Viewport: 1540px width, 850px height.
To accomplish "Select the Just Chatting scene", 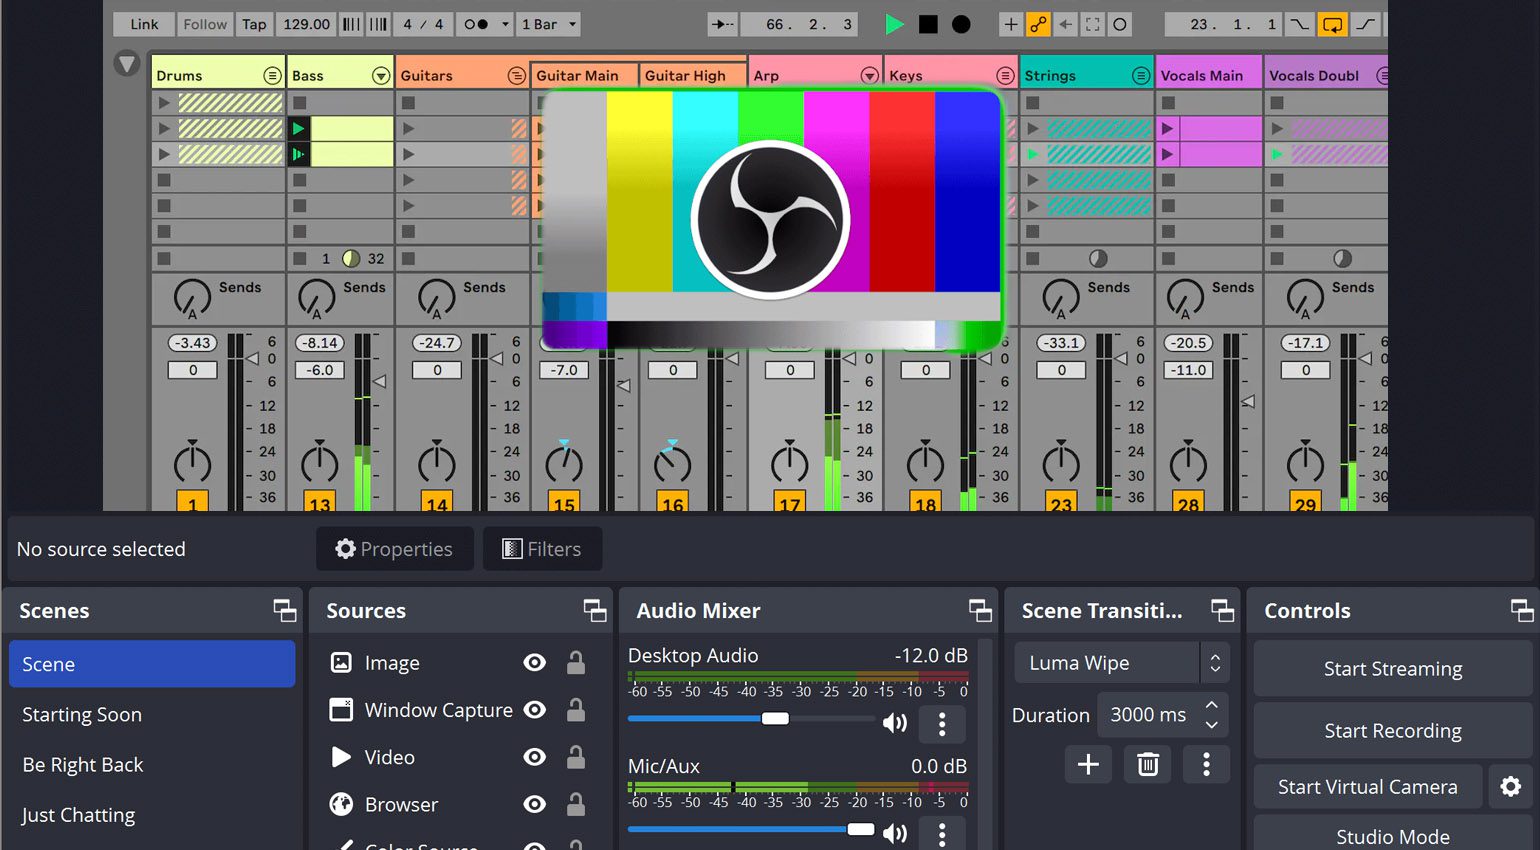I will 152,815.
